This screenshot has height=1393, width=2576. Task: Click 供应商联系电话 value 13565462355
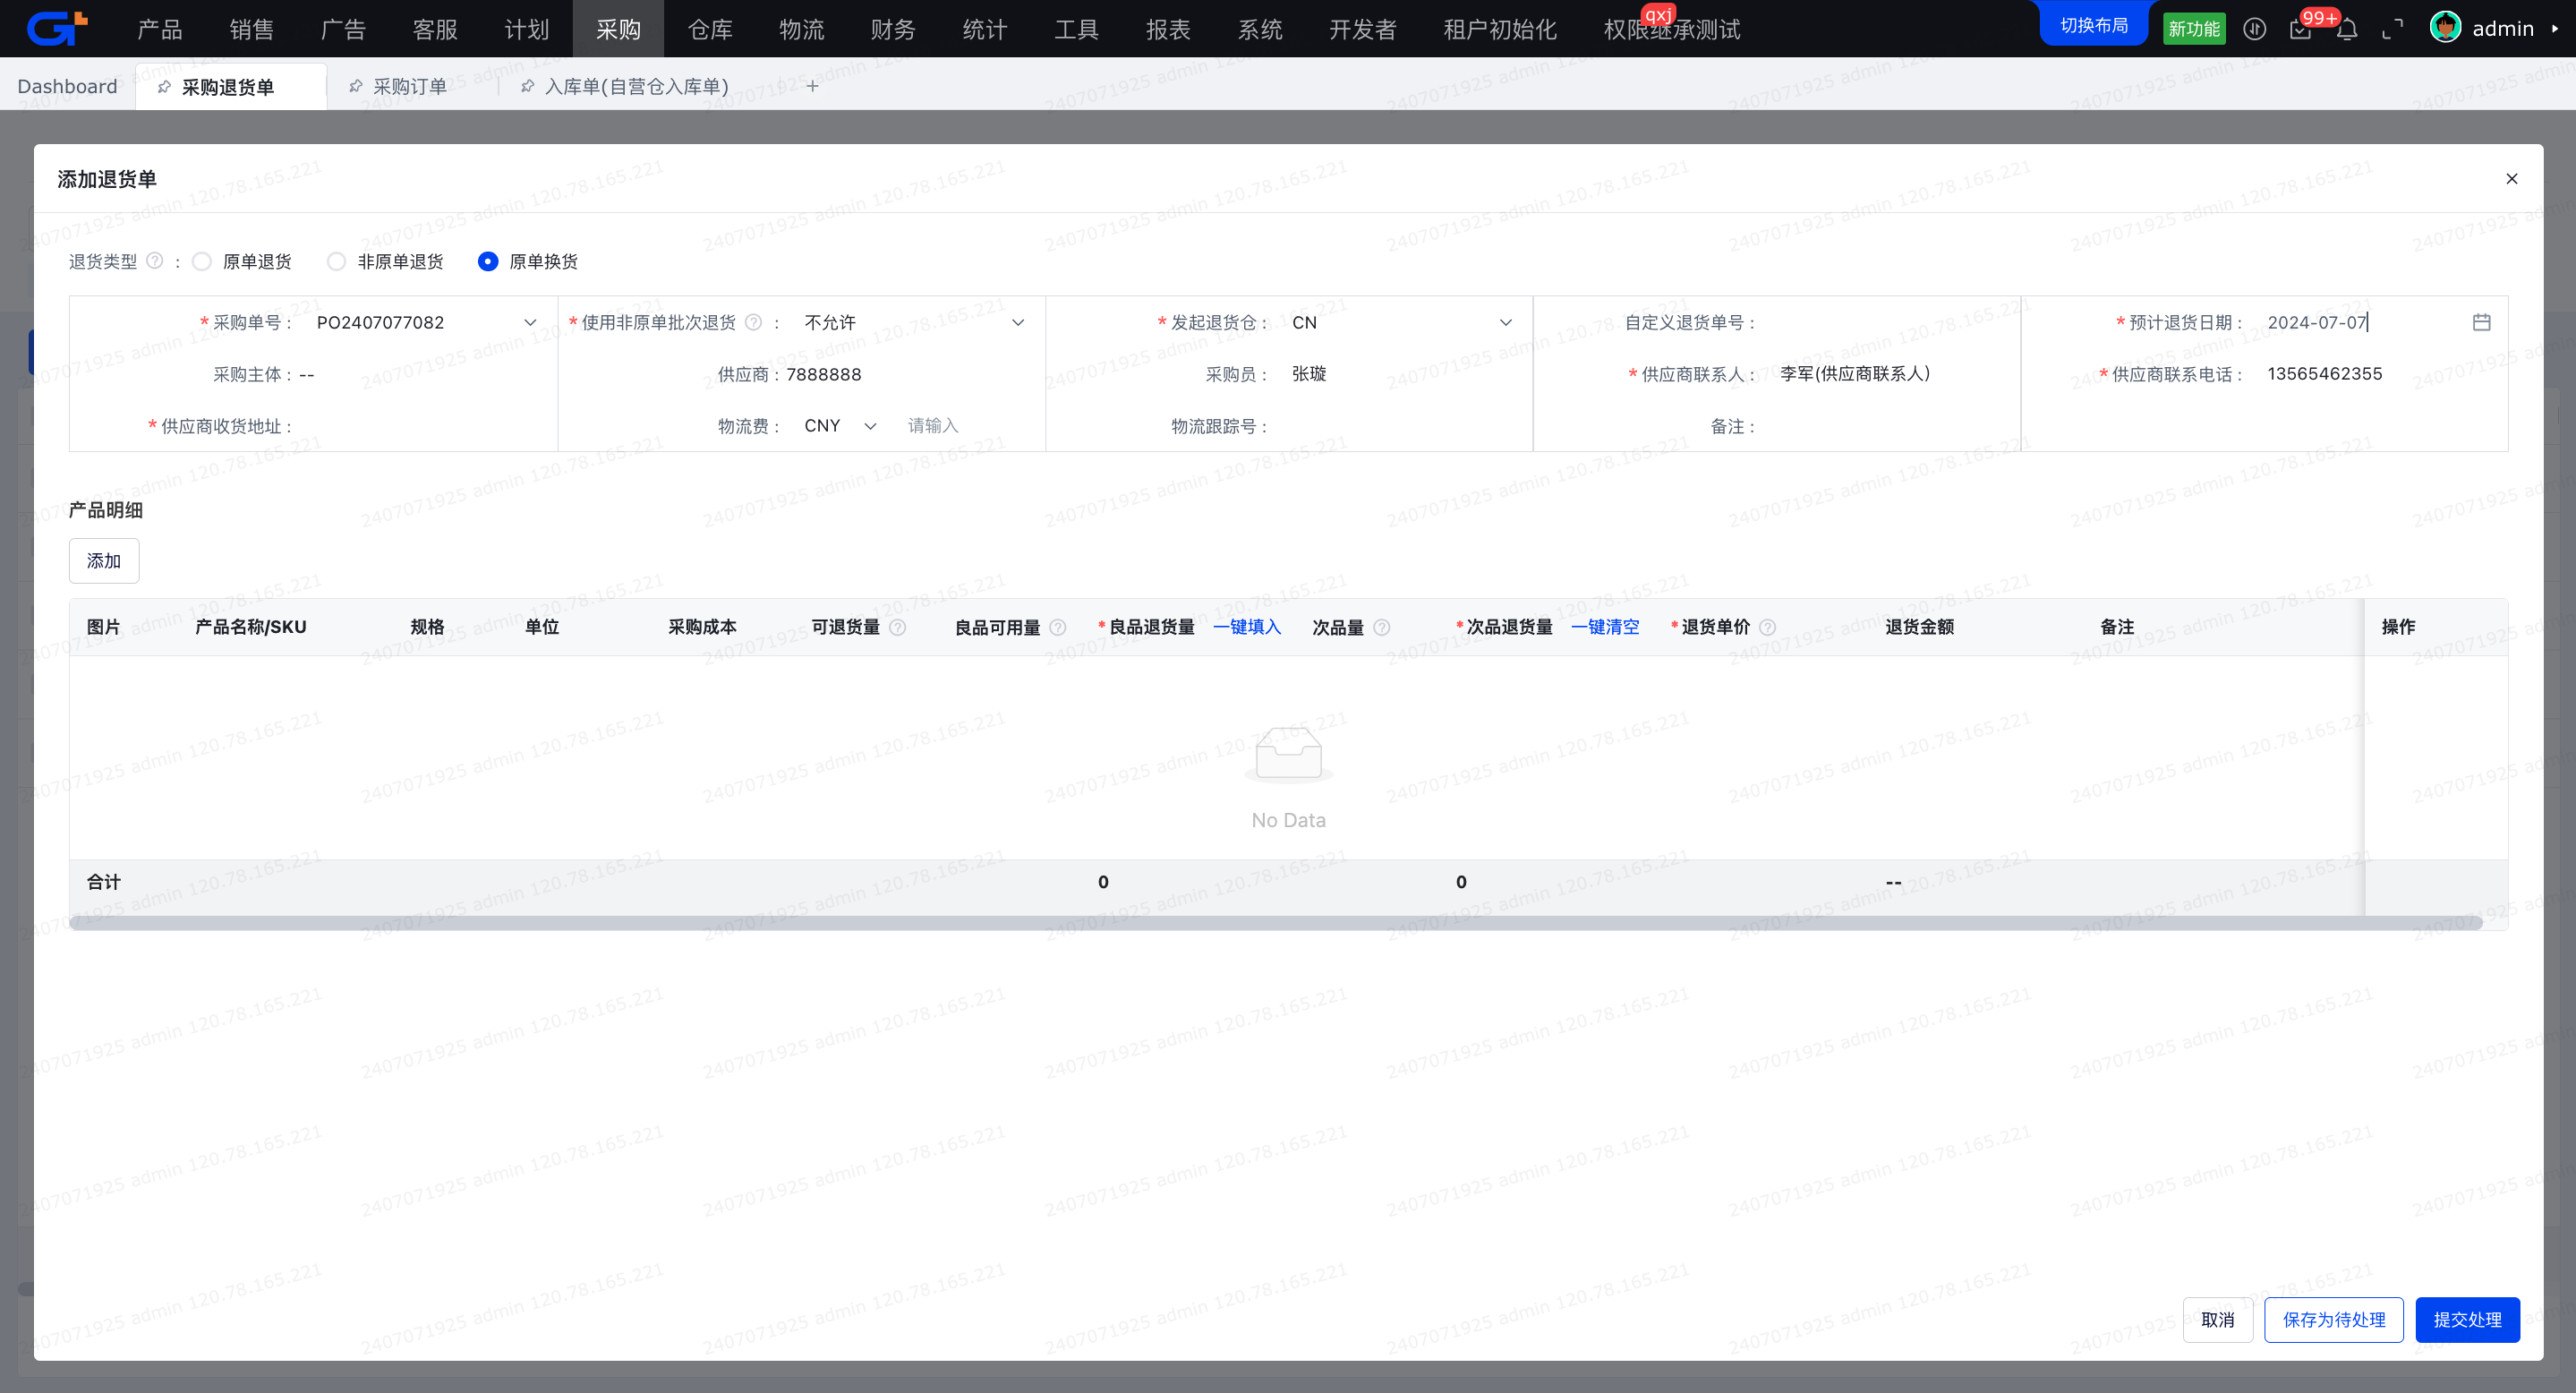(2325, 374)
